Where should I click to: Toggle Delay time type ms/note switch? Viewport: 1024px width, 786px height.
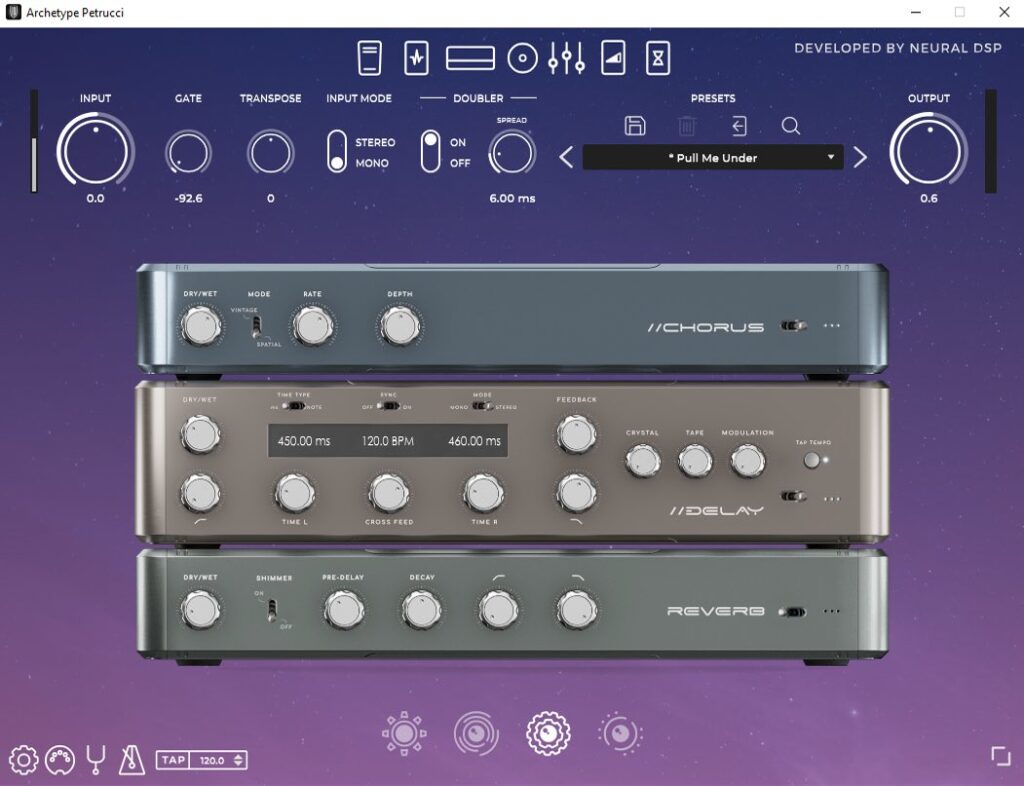click(x=296, y=406)
